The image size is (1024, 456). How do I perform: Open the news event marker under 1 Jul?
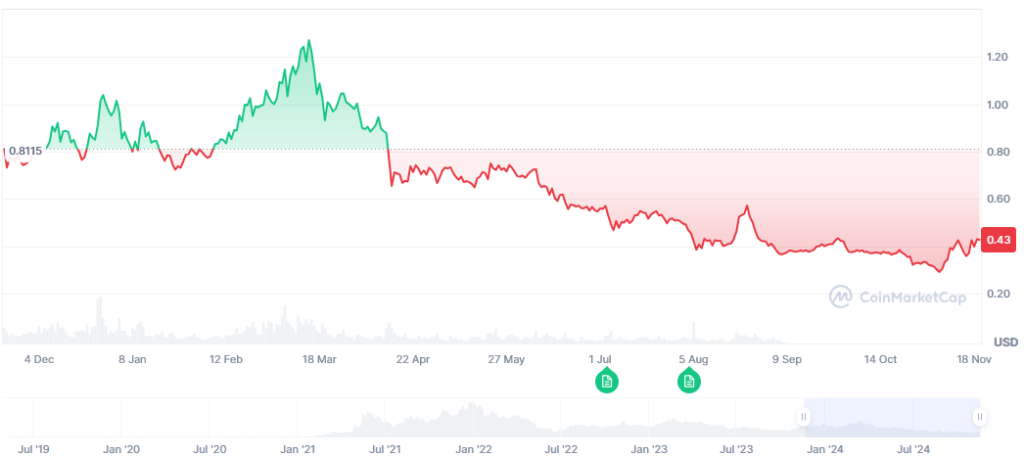click(605, 380)
